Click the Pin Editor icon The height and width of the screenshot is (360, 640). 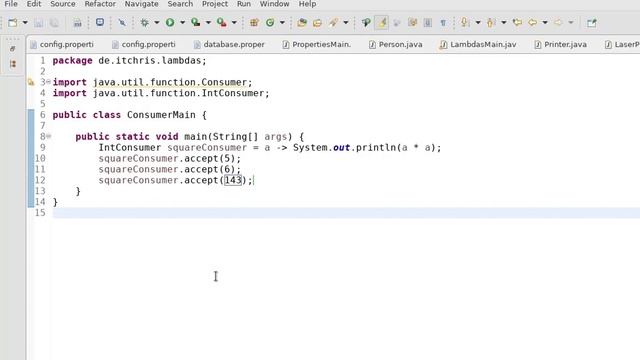coord(592,23)
